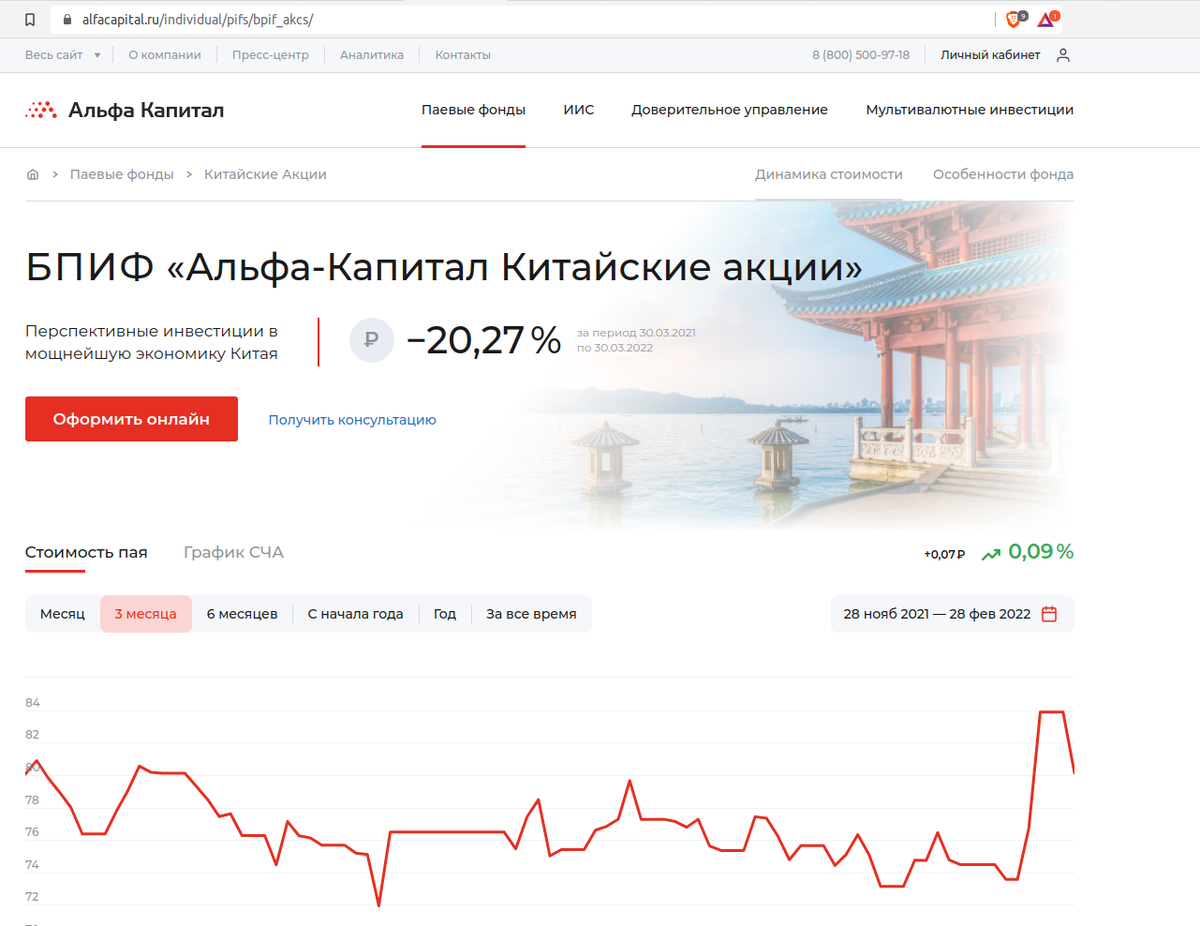This screenshot has height=926, width=1200.
Task: Open 'Пресс-центр' link
Action: [270, 55]
